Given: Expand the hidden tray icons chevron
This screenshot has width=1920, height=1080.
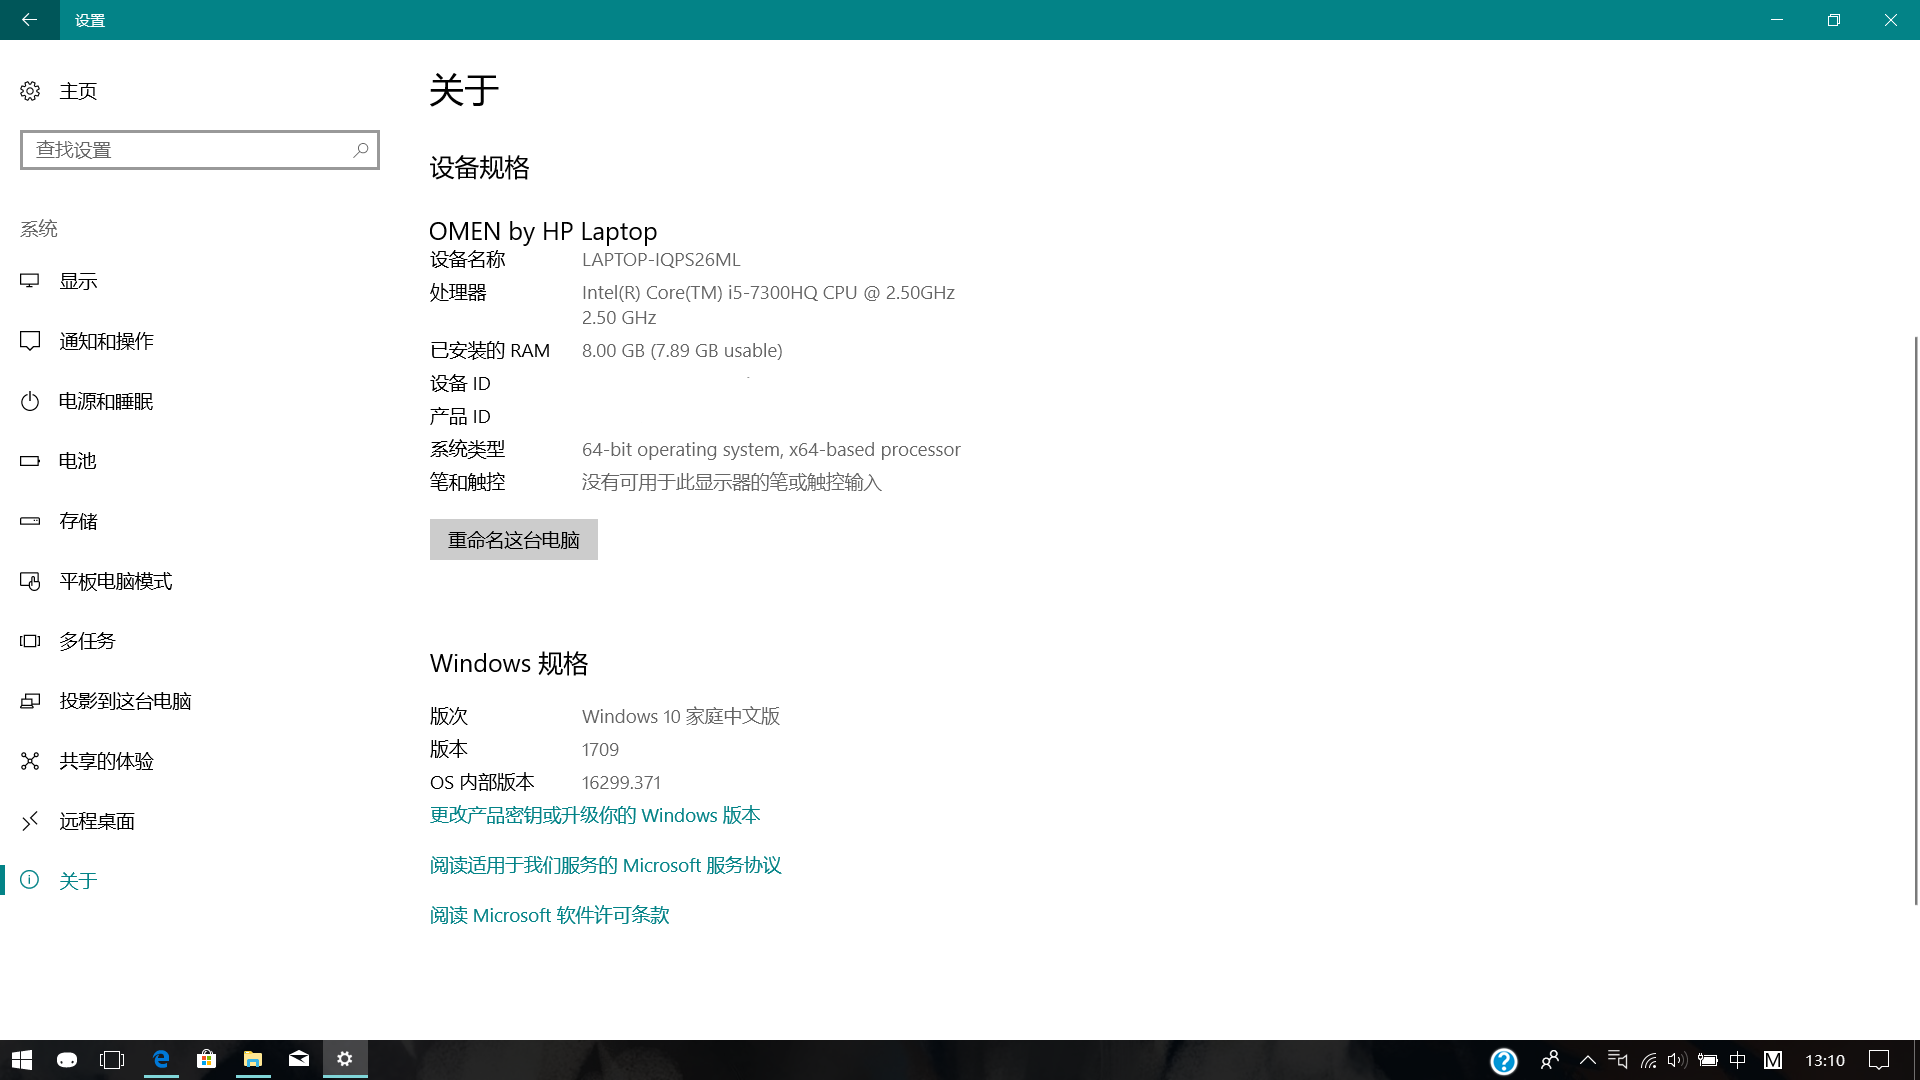Looking at the screenshot, I should point(1587,1061).
